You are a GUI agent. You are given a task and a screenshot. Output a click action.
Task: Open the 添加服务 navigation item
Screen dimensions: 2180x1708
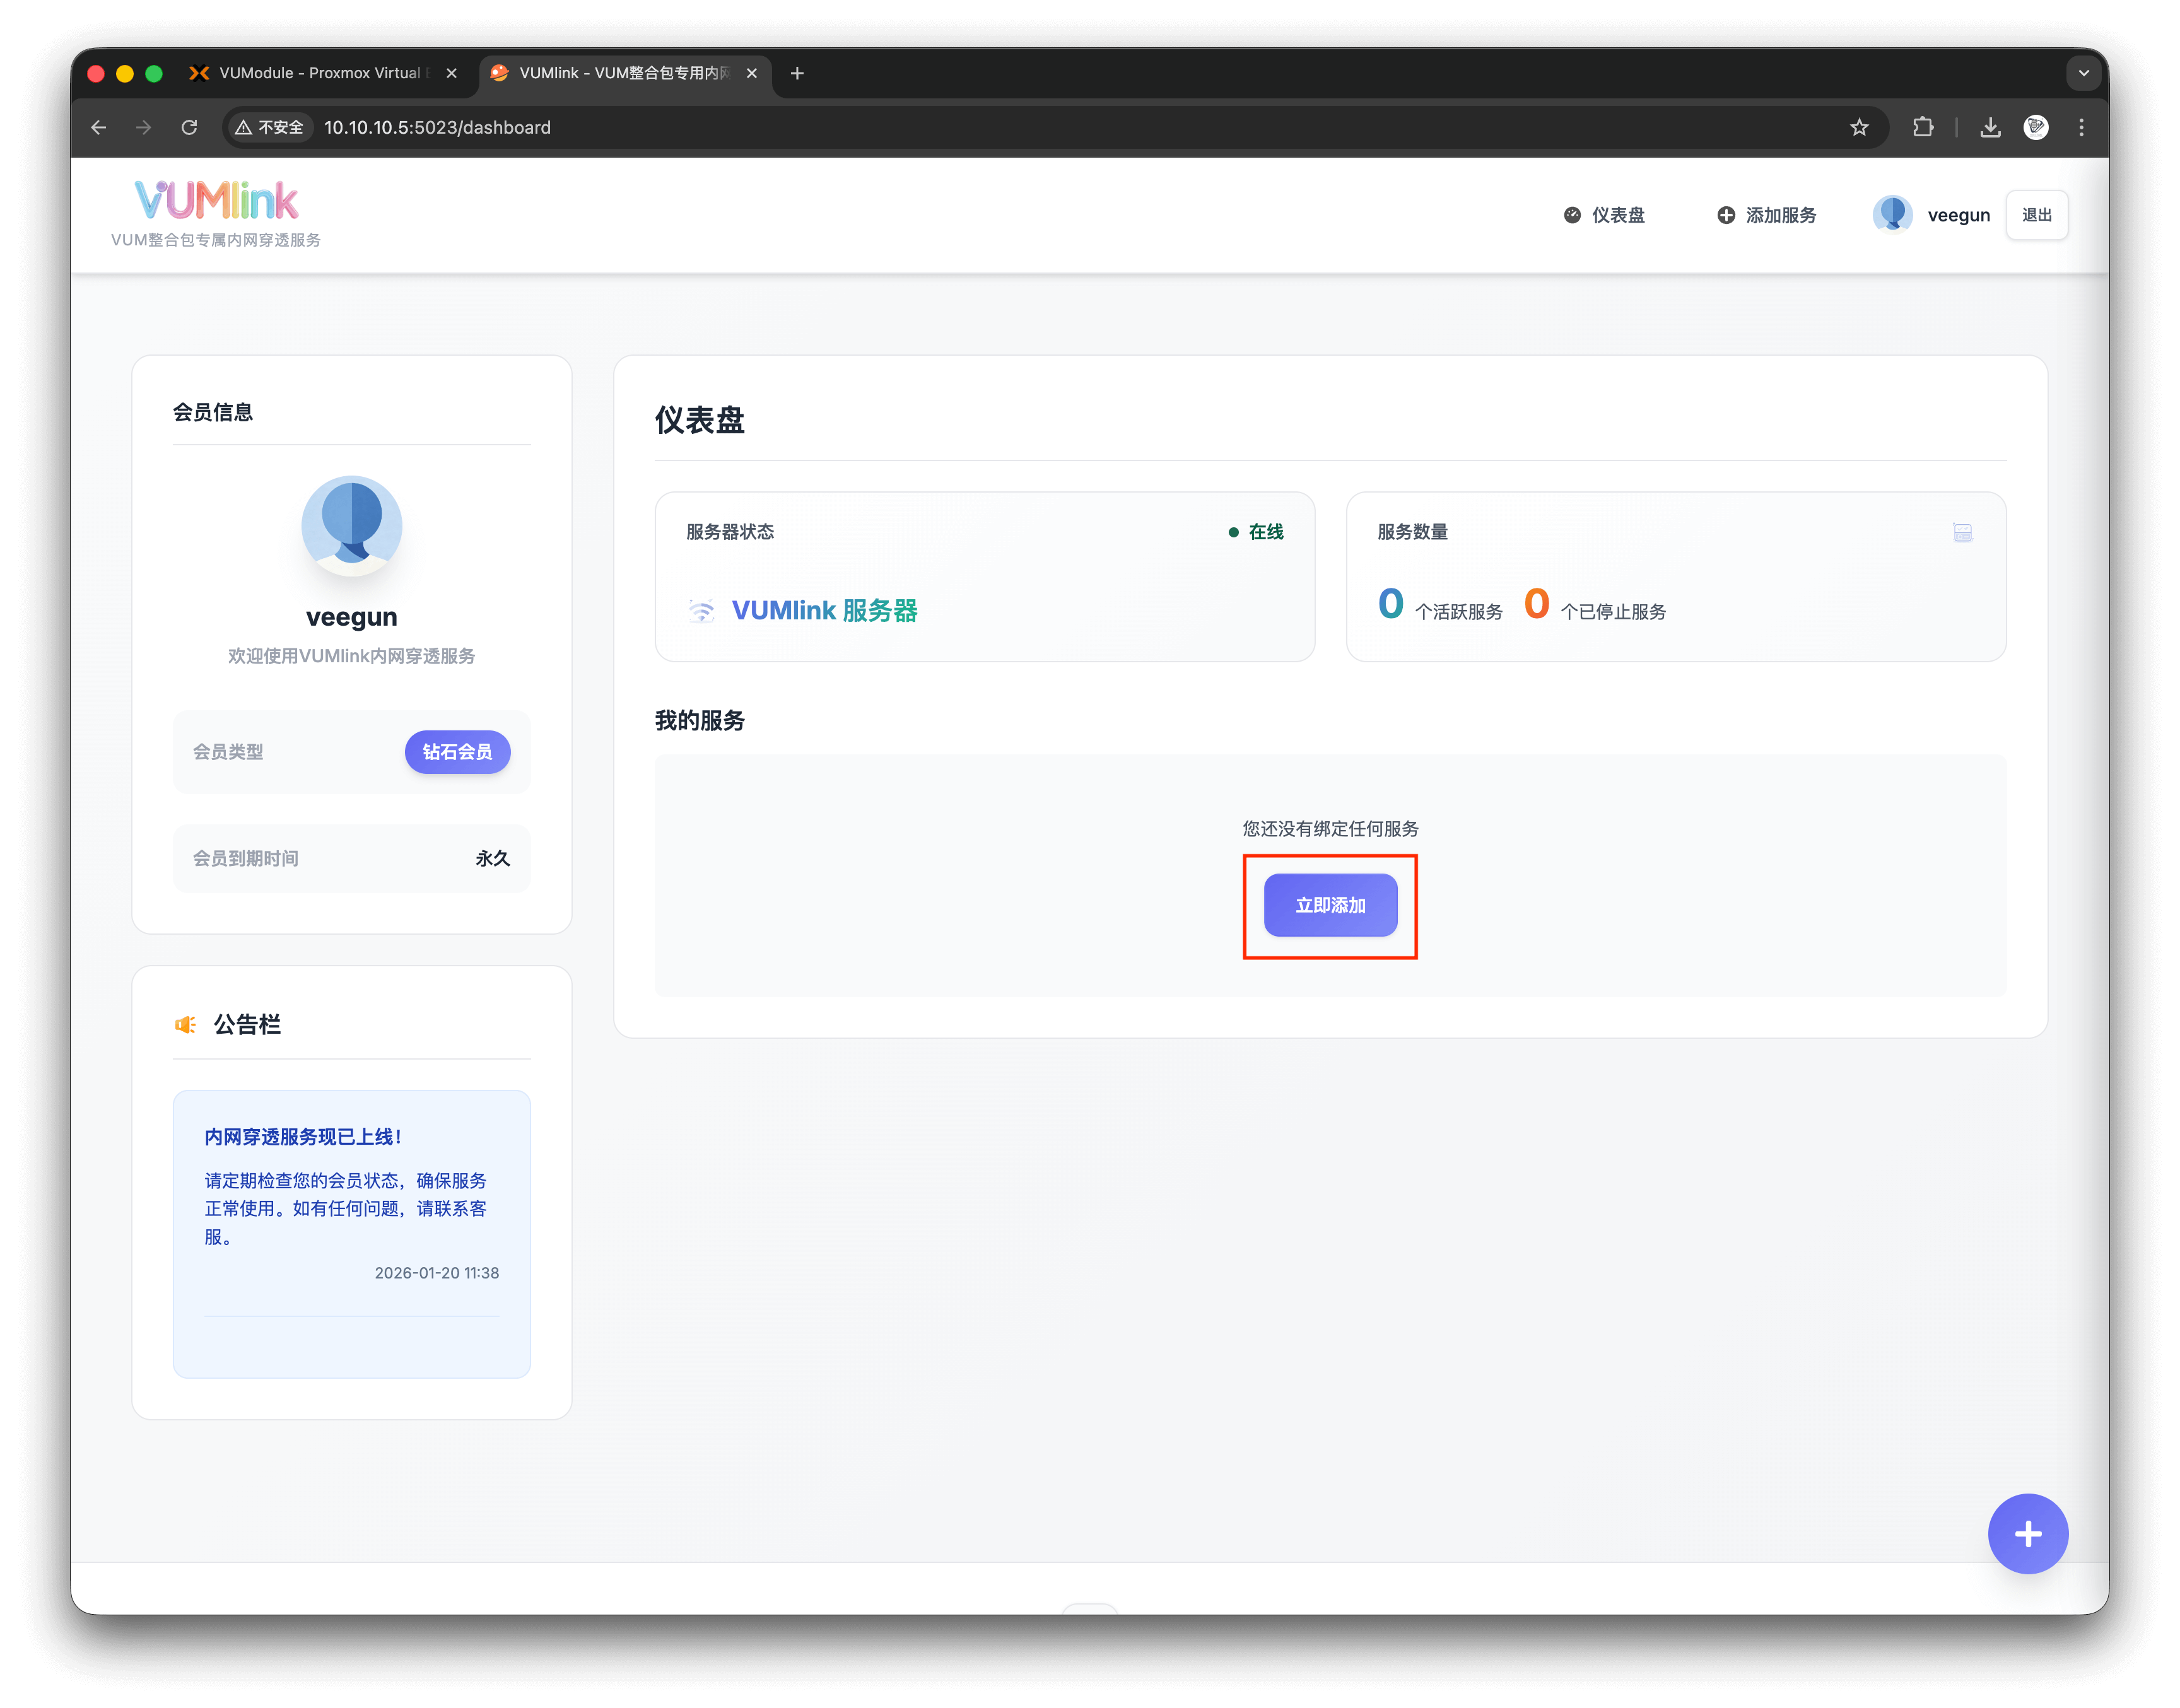coord(1767,215)
